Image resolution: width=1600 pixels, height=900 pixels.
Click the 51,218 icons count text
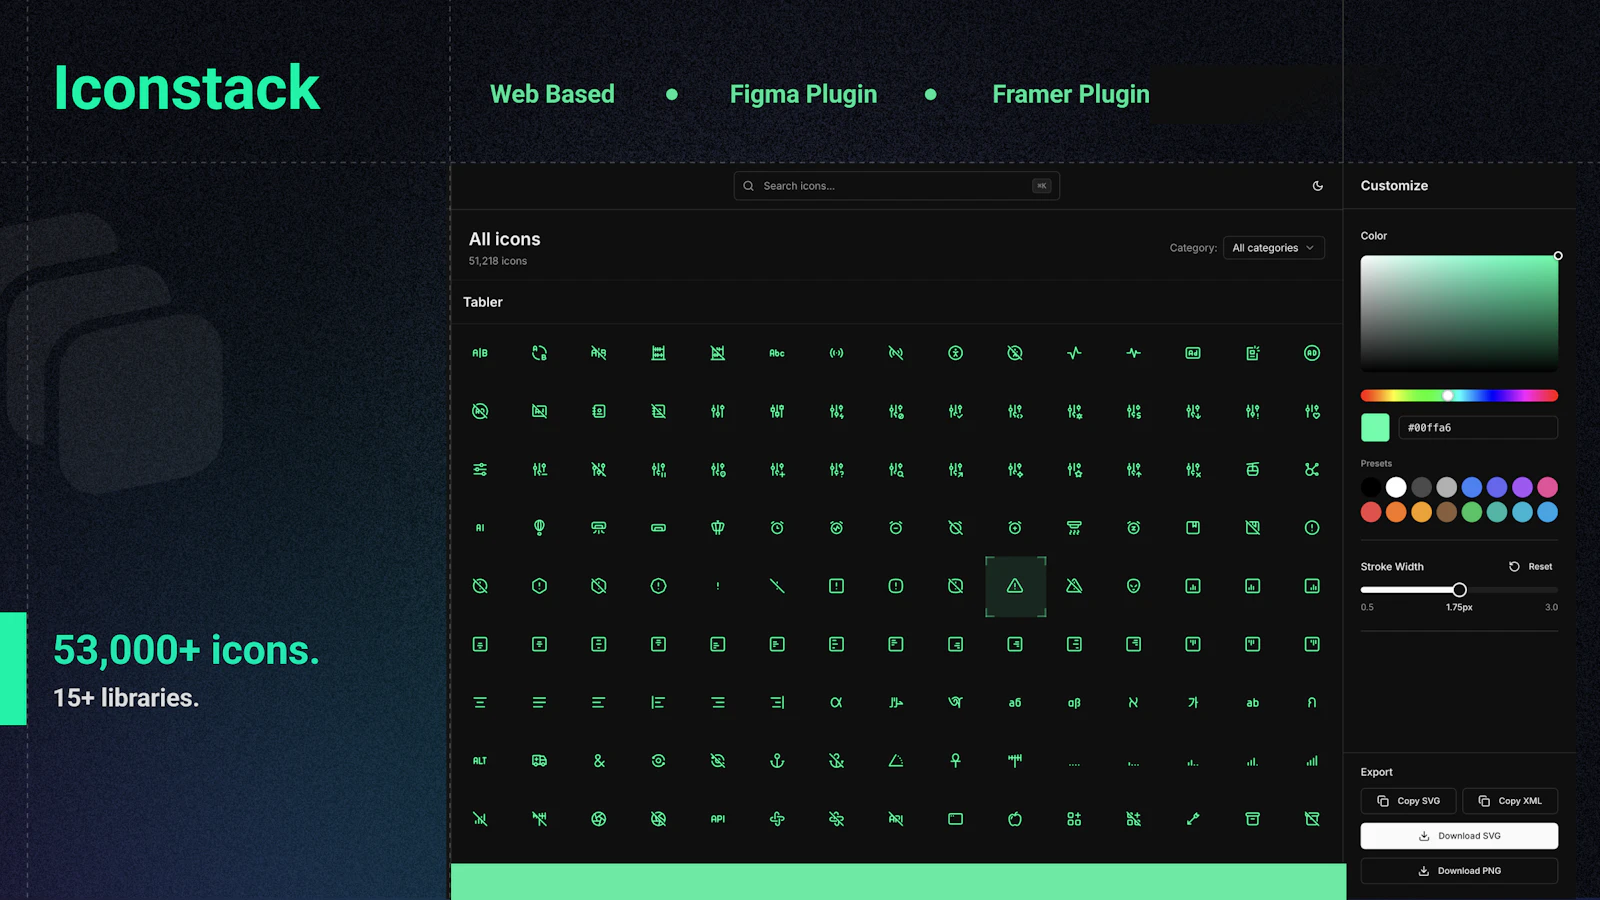pos(498,261)
